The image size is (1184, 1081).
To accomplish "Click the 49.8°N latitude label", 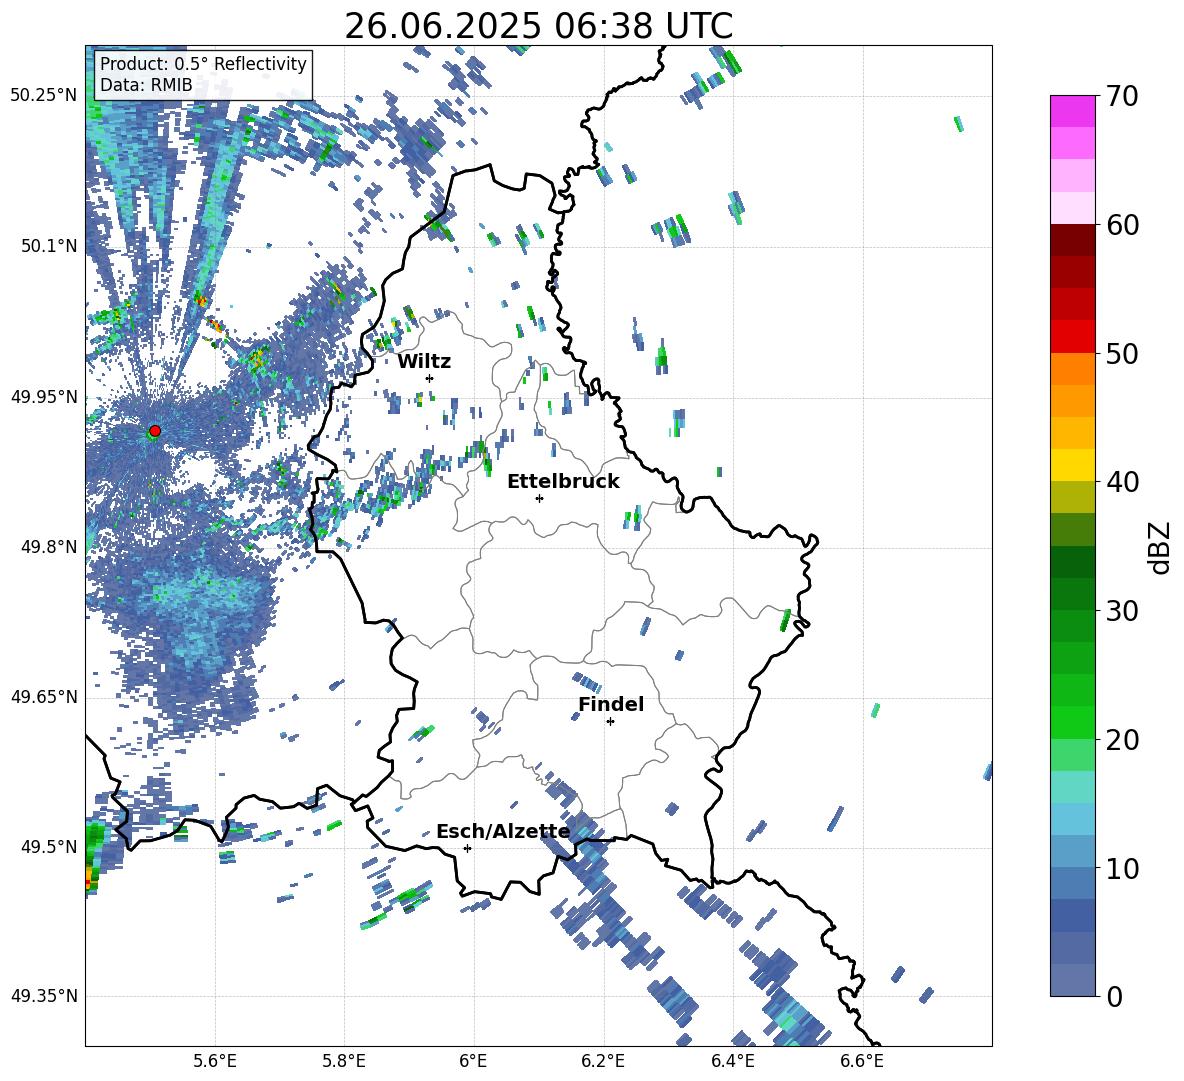I will (x=49, y=547).
